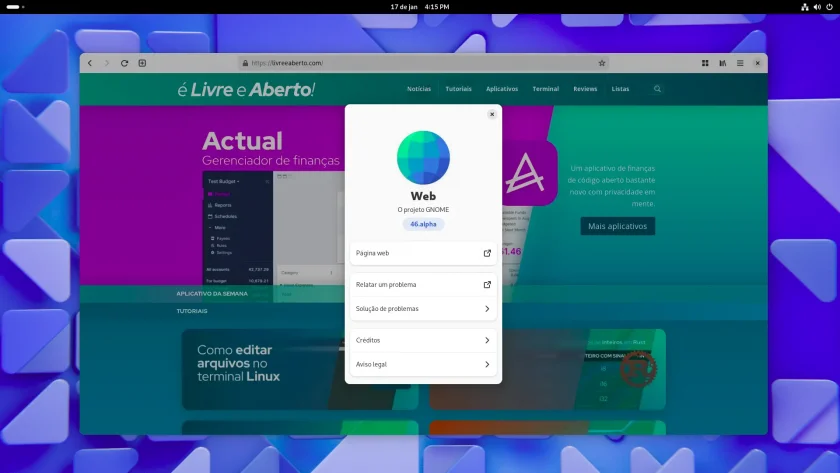The width and height of the screenshot is (840, 473).
Task: Bookmark this page with star icon
Action: coord(602,63)
